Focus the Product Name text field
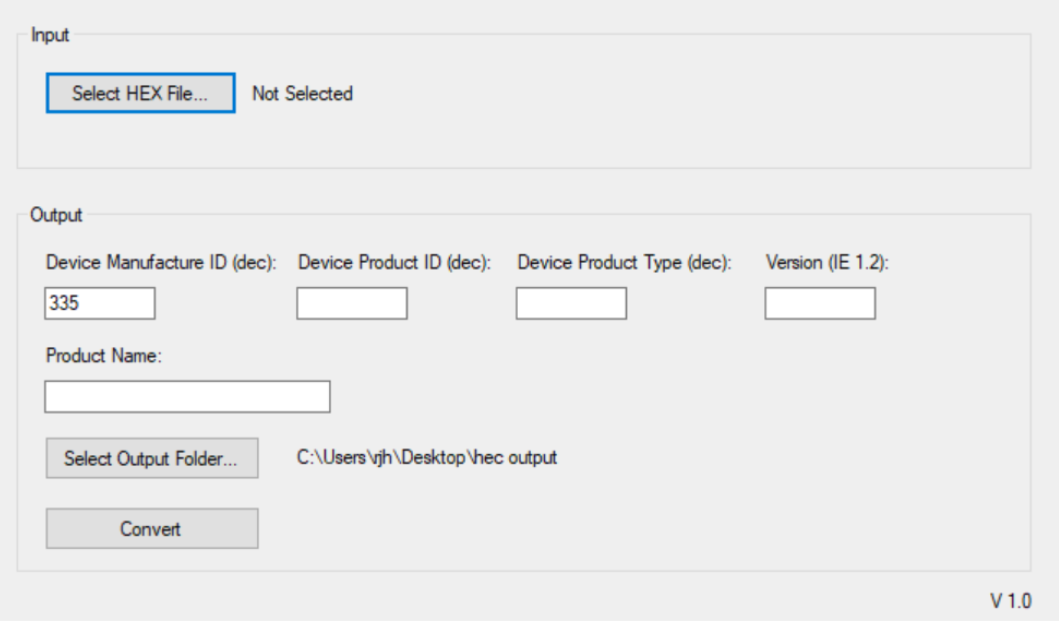 click(187, 397)
